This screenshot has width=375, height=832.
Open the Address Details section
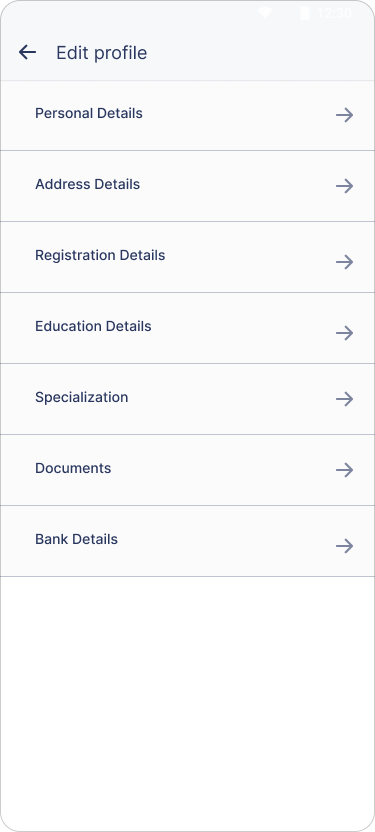point(187,186)
